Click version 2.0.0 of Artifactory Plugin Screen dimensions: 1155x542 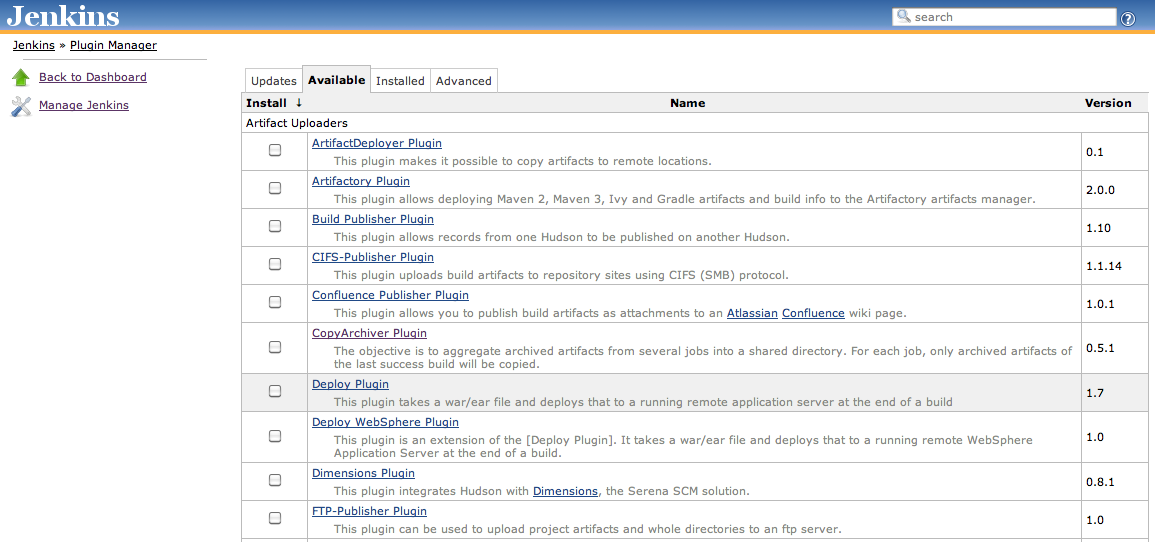(x=1100, y=190)
